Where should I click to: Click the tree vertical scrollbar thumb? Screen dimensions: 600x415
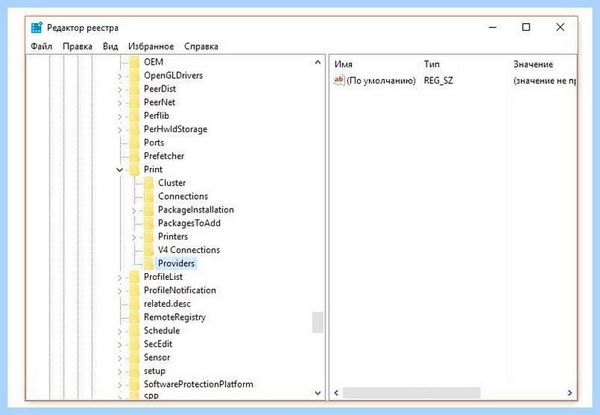(x=318, y=322)
